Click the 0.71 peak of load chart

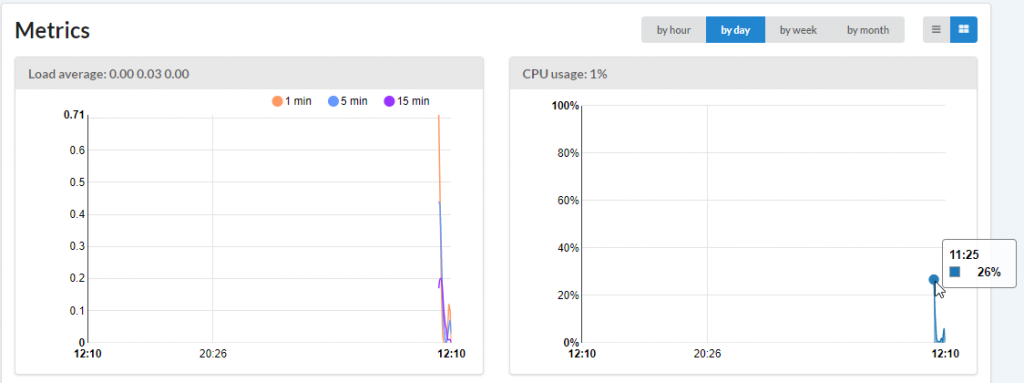[438, 116]
